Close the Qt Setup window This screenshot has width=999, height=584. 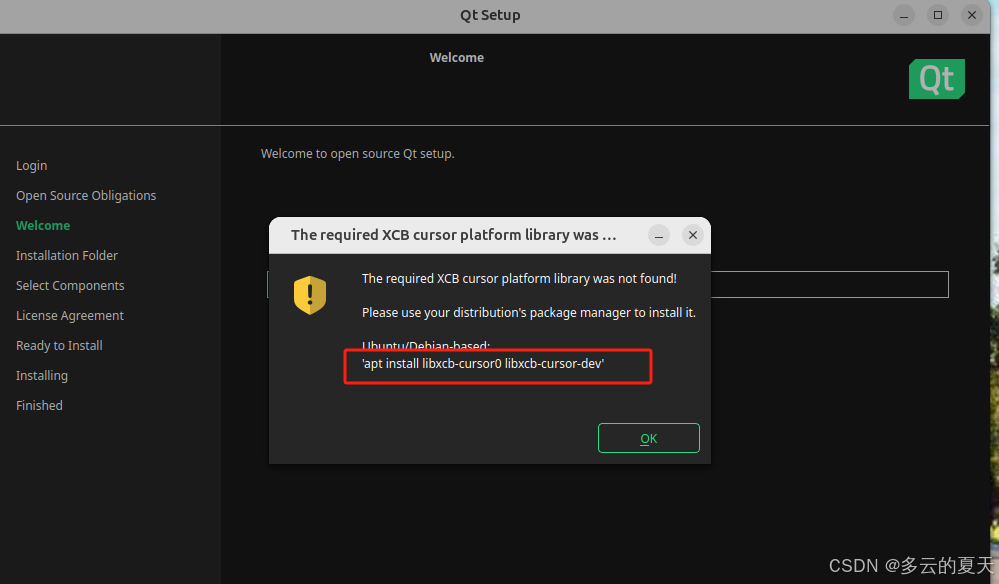972,15
